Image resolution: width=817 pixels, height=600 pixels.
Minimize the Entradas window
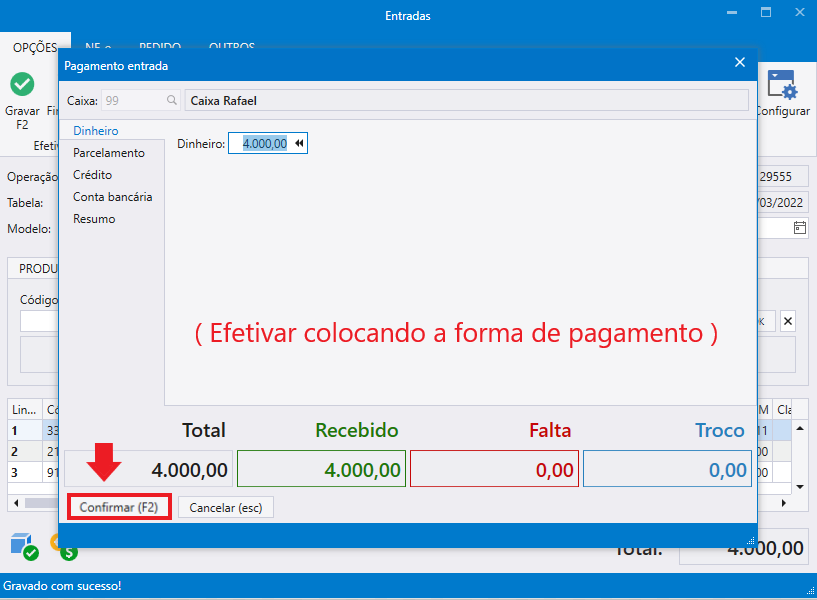tap(732, 12)
